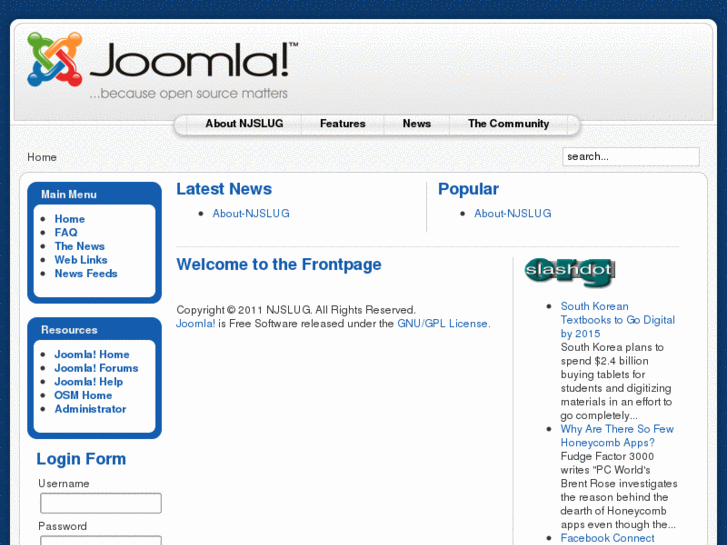The width and height of the screenshot is (727, 545).
Task: Click the Joomla! link in footer
Action: point(195,323)
